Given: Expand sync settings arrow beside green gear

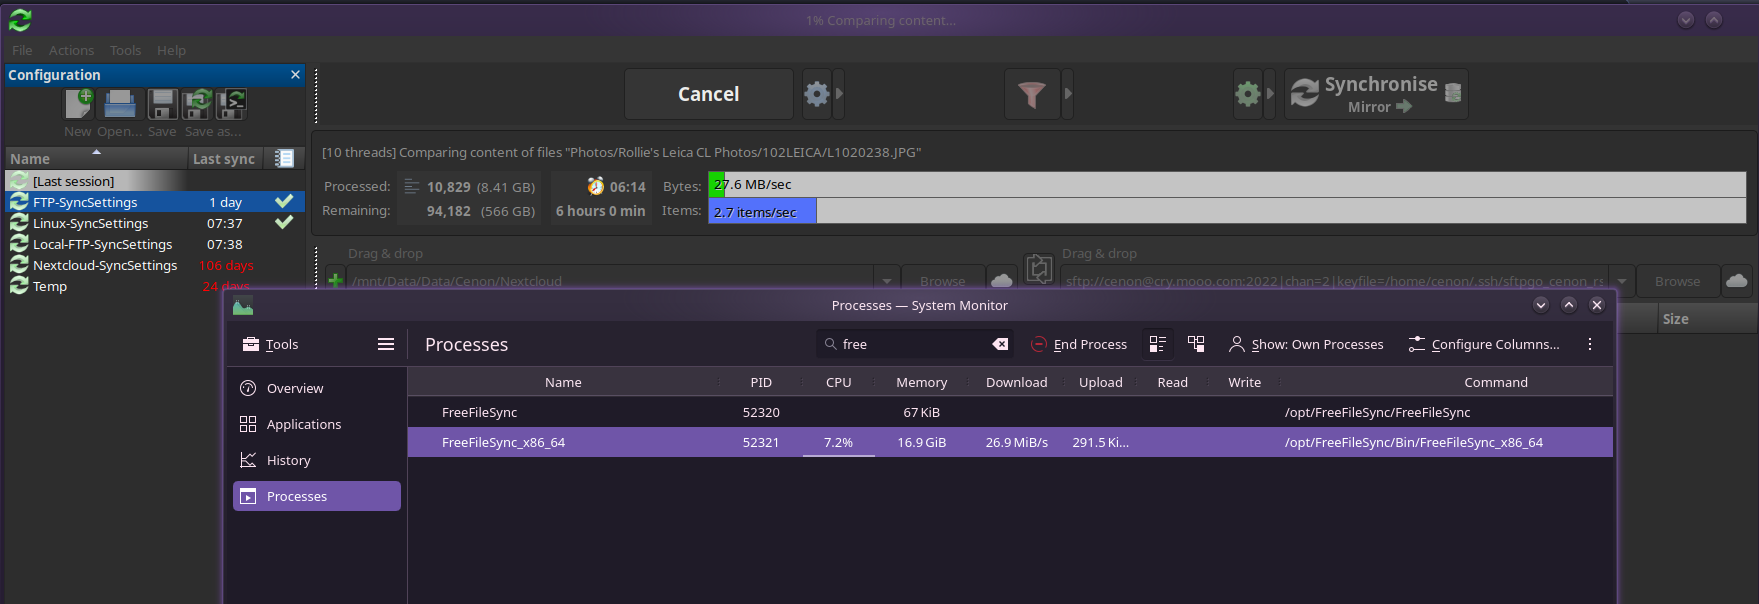Looking at the screenshot, I should click(x=1270, y=94).
